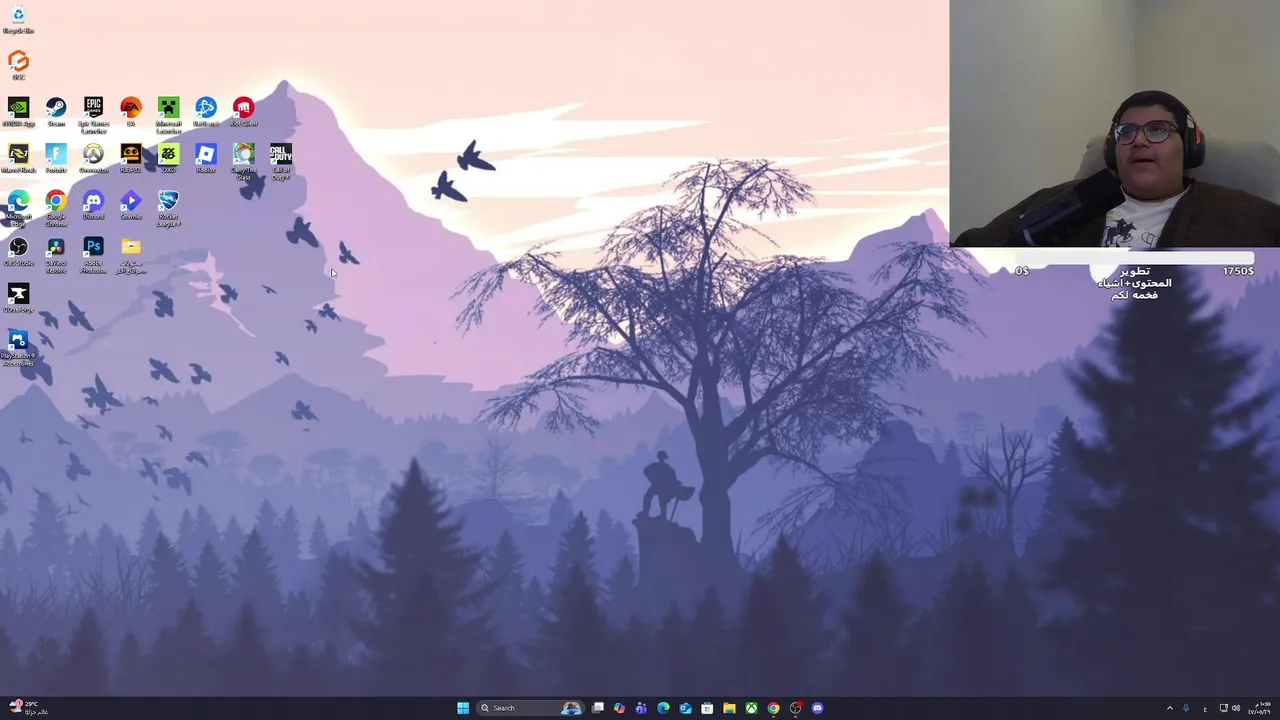Select the OBS Studio desktop shortcut
Viewport: 1280px width, 720px height.
tap(18, 251)
